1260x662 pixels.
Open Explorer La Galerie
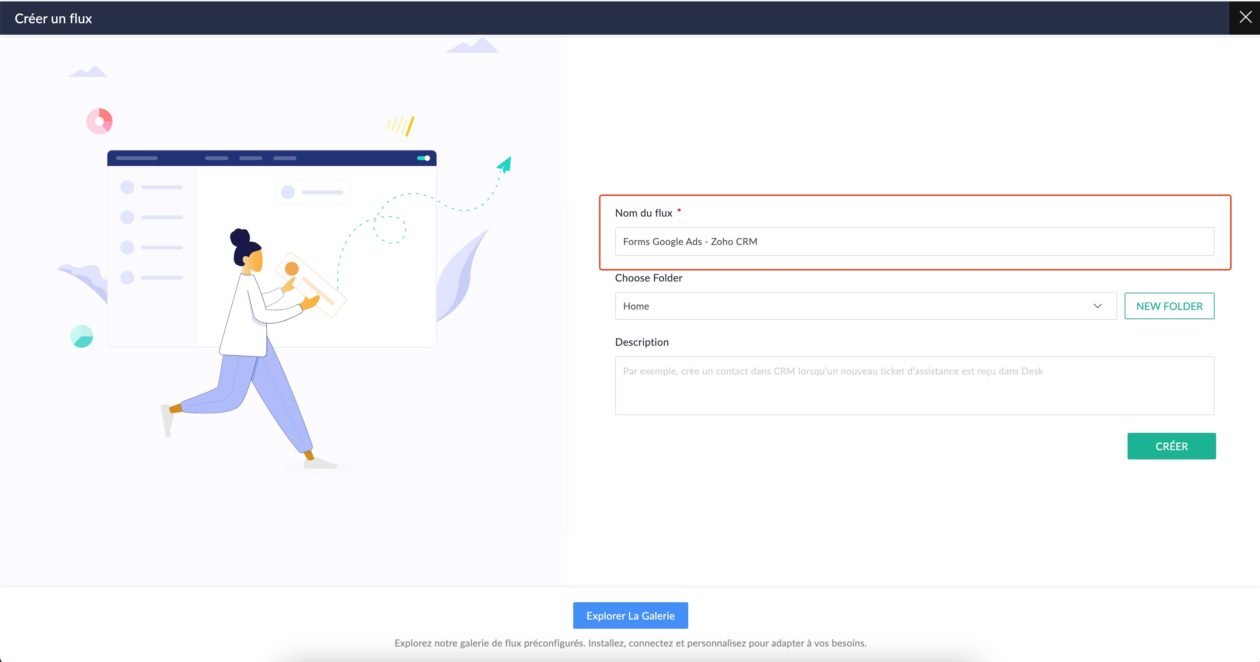coord(630,615)
